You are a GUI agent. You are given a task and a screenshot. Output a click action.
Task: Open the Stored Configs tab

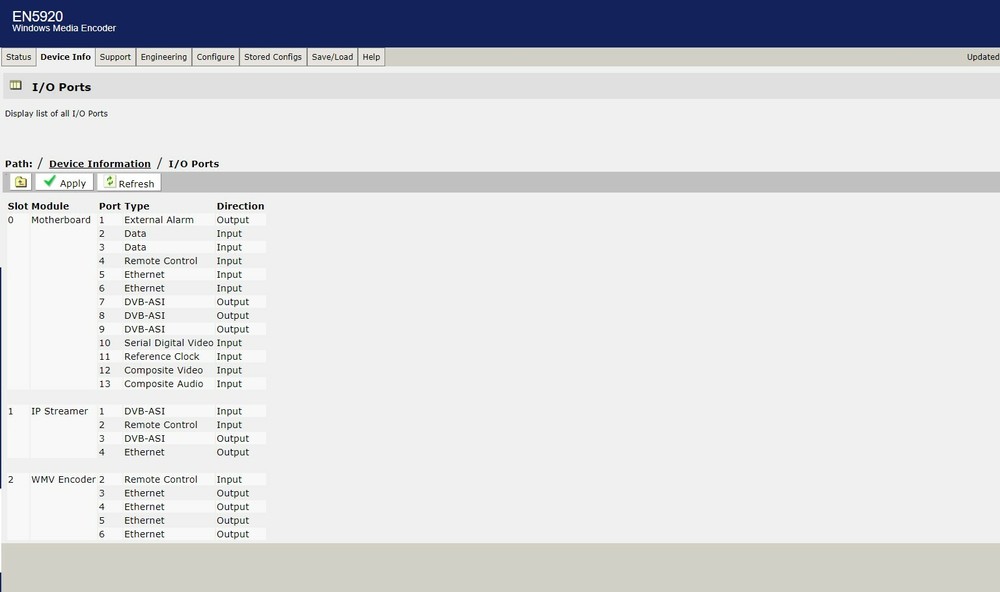[x=273, y=57]
